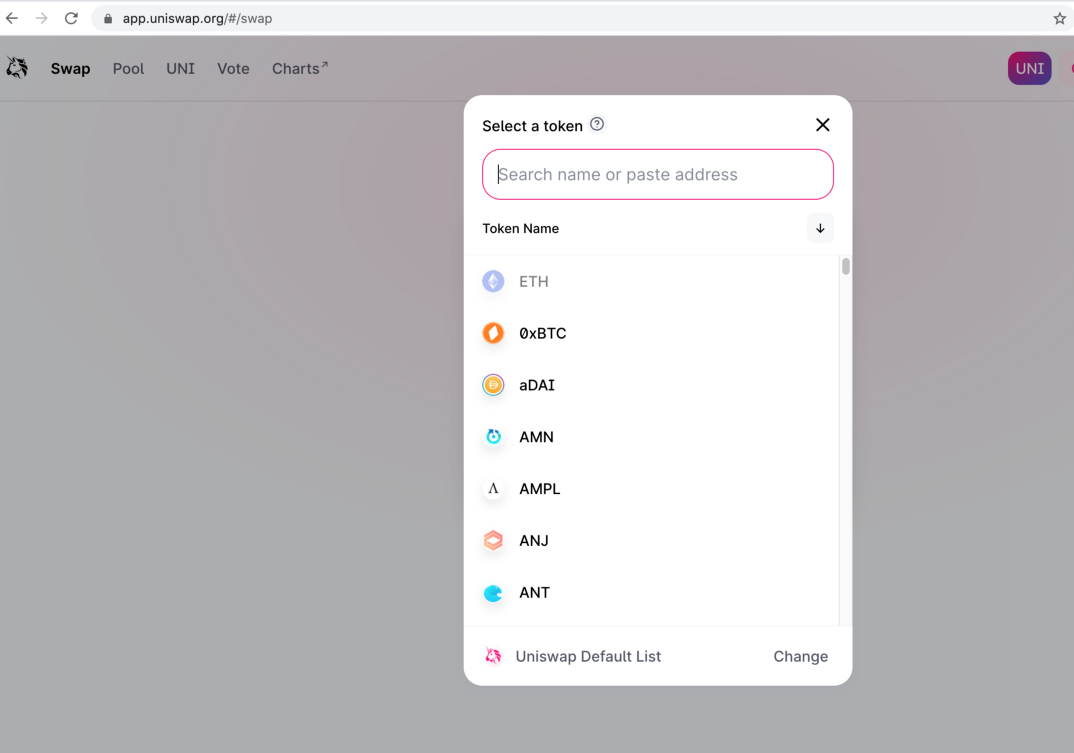The image size is (1074, 753).
Task: Open the Pool tab
Action: [x=128, y=69]
